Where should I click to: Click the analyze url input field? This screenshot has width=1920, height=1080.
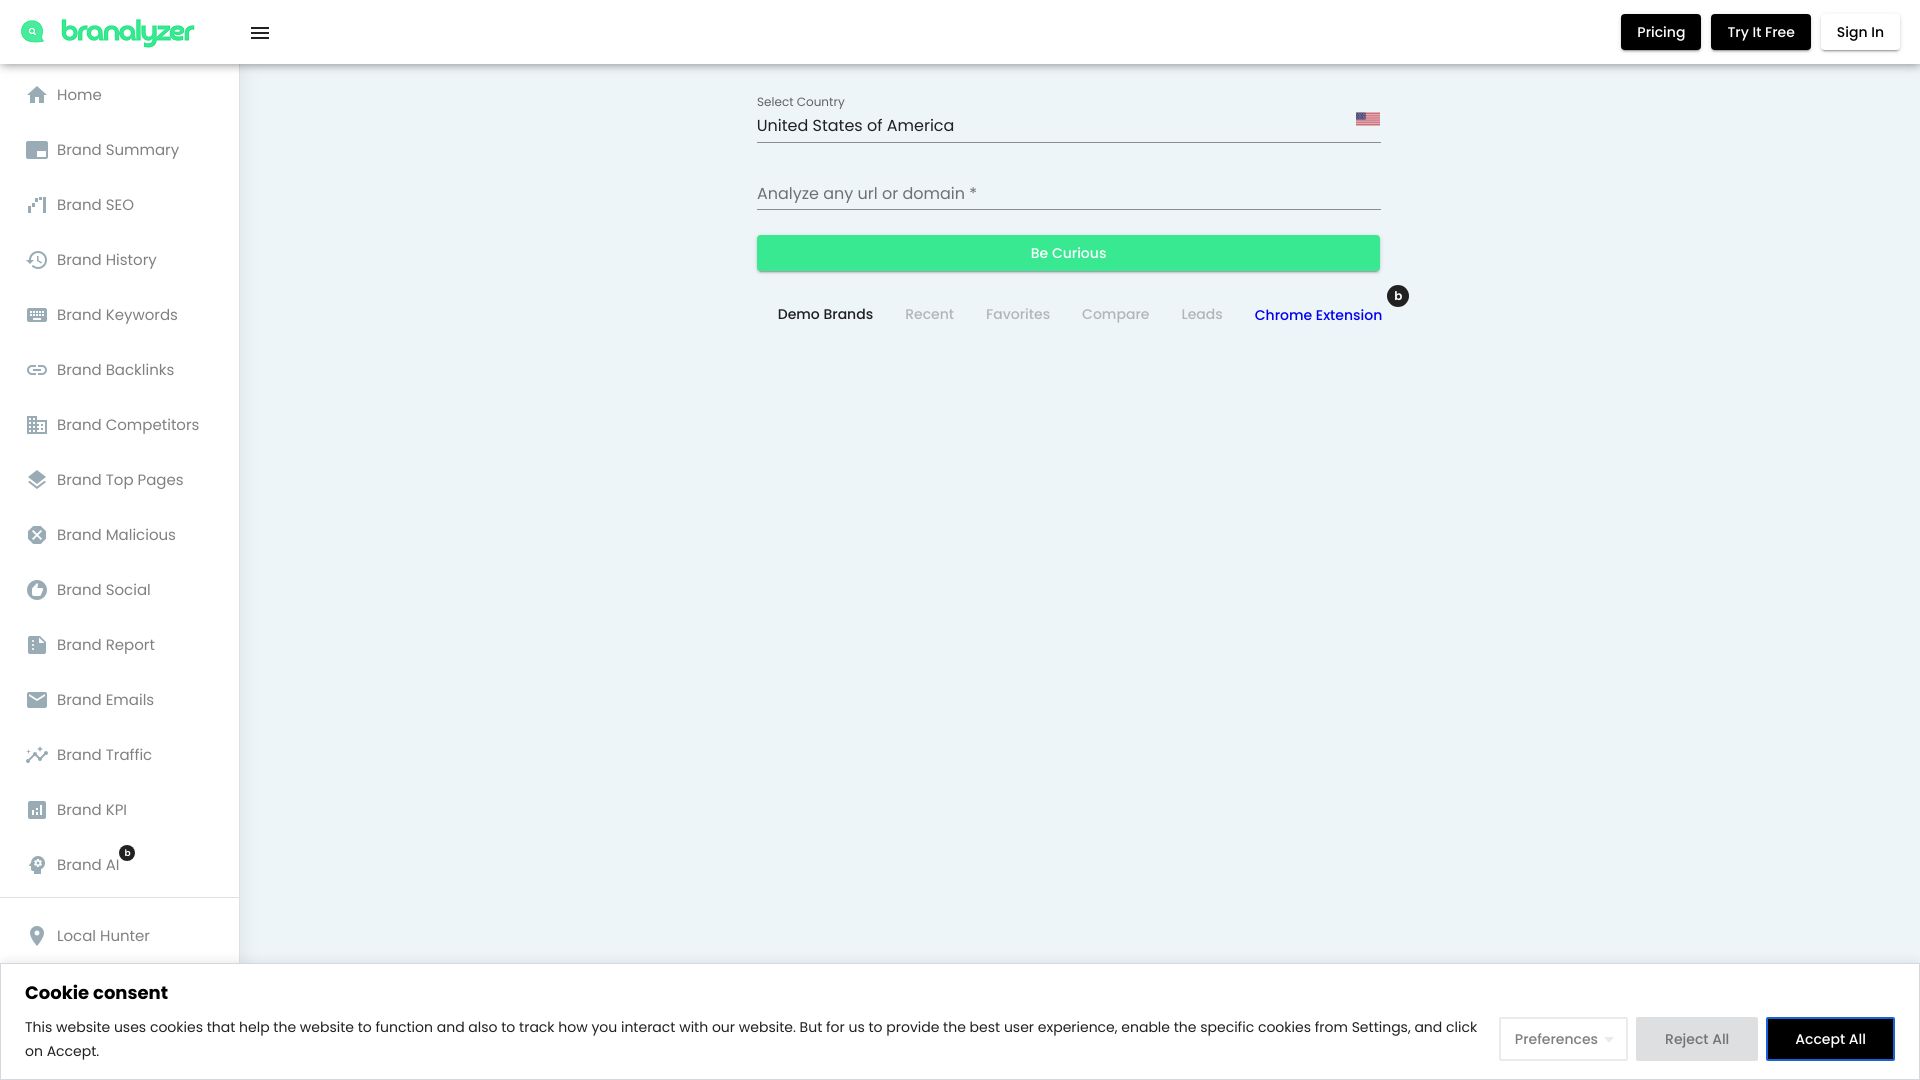(x=1068, y=193)
